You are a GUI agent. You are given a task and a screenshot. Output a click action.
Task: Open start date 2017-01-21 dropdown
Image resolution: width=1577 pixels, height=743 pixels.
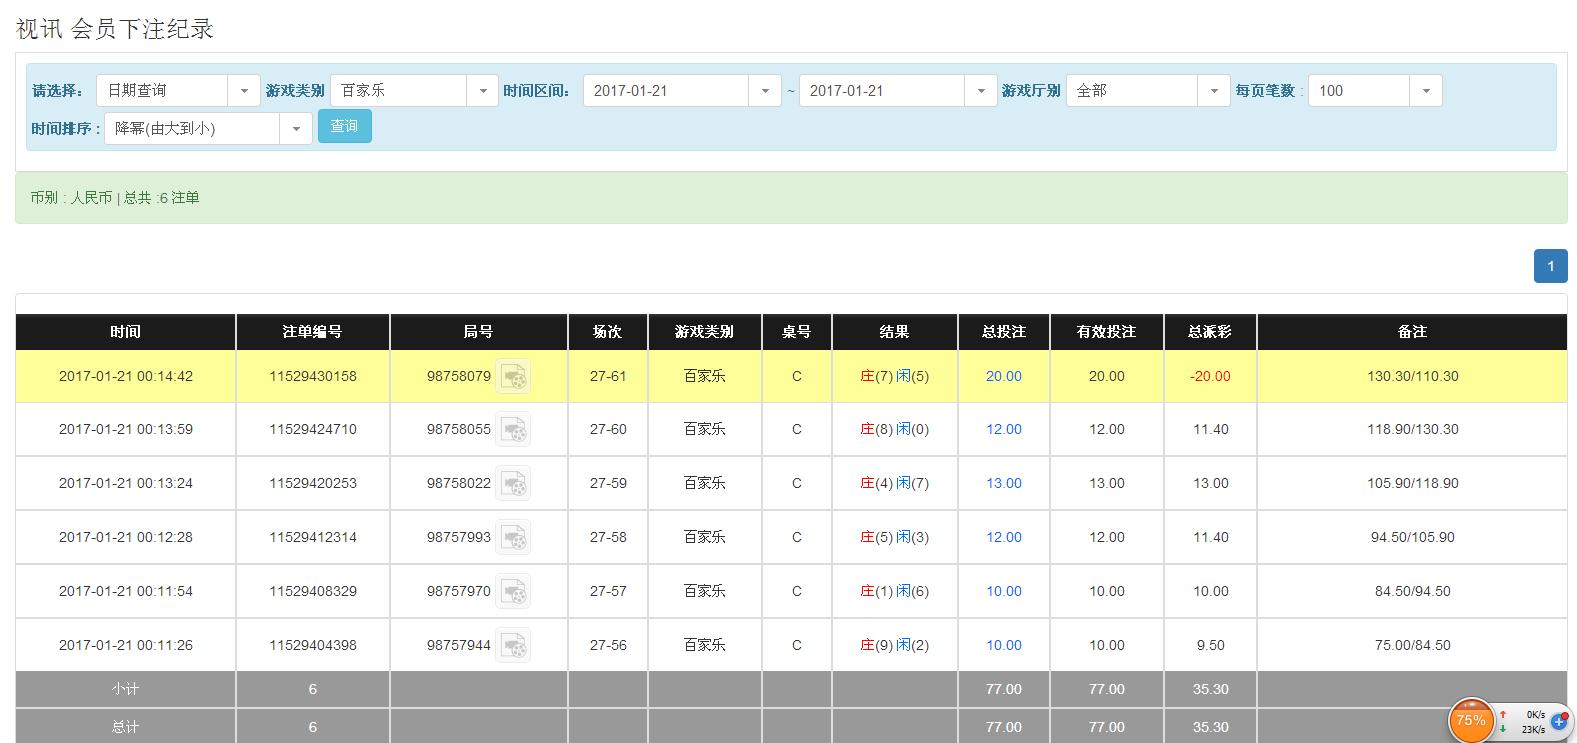(682, 91)
